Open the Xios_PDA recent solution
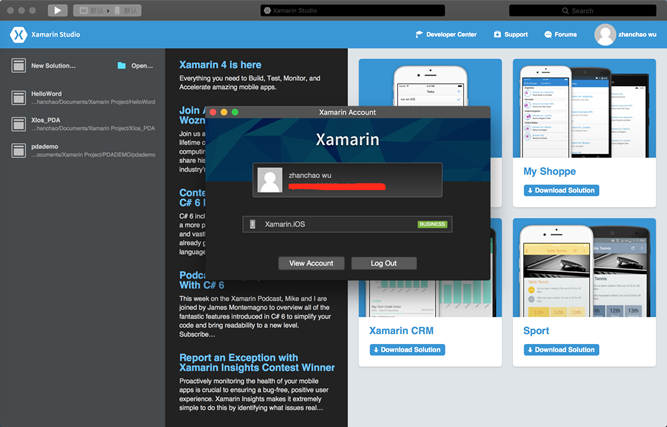667x427 pixels. pyautogui.click(x=83, y=124)
